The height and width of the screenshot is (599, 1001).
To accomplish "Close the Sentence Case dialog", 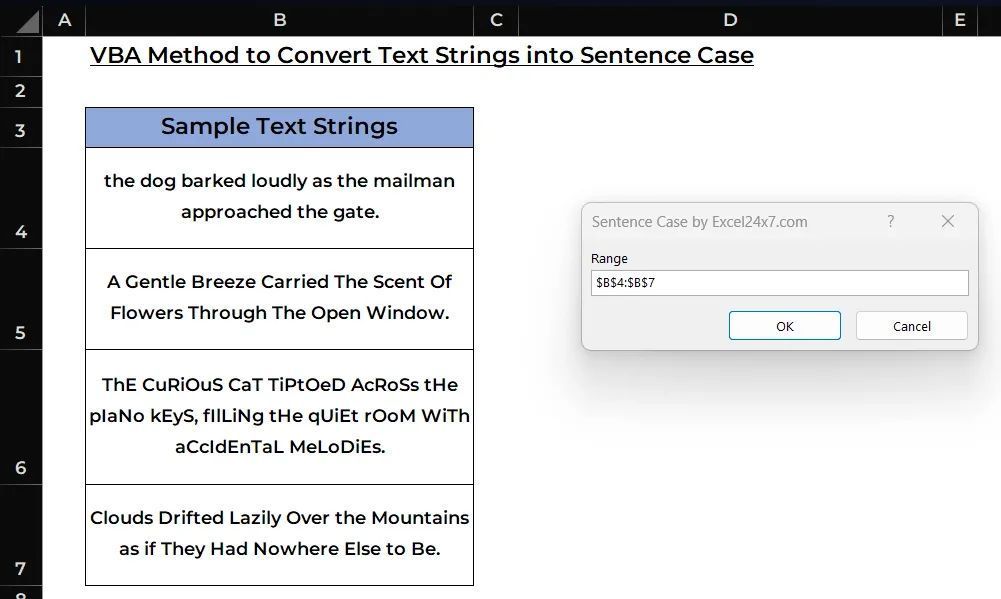I will click(947, 221).
